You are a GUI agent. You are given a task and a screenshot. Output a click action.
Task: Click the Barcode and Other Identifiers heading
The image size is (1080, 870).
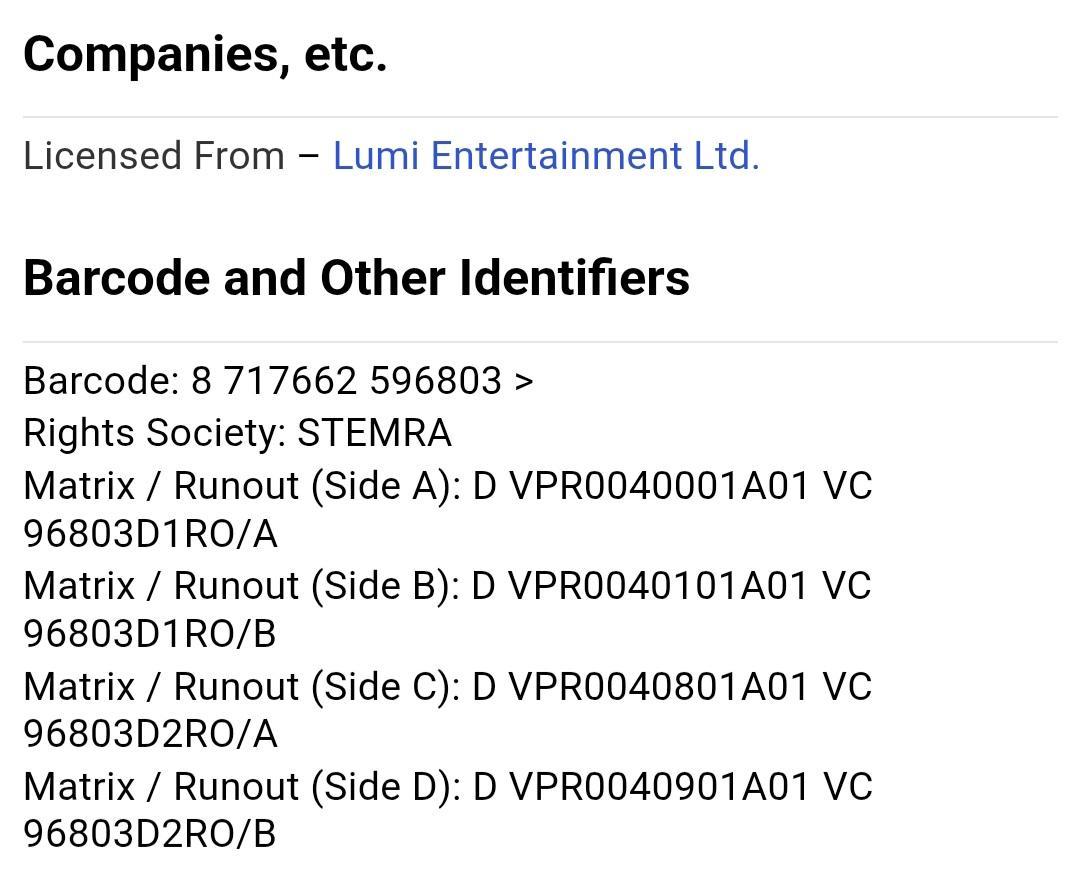[357, 278]
